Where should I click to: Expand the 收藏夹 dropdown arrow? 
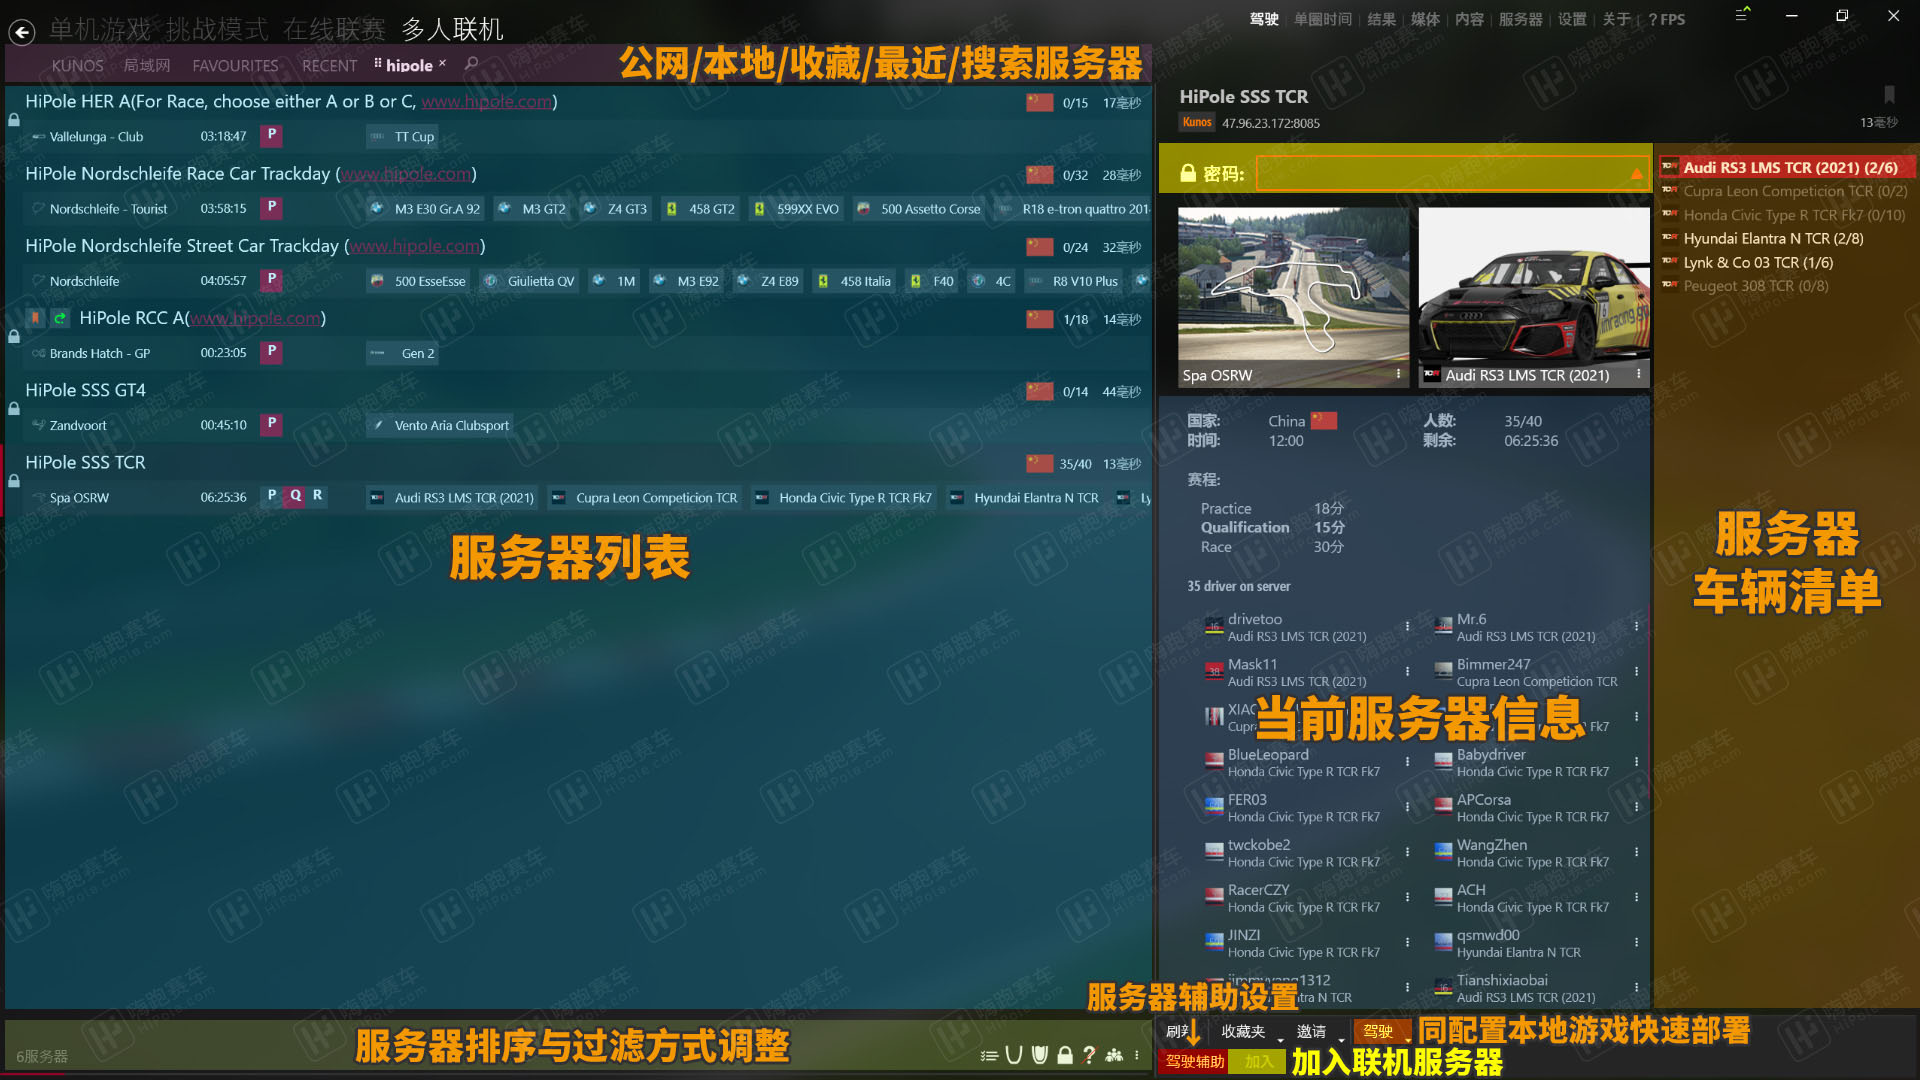tap(1281, 1040)
